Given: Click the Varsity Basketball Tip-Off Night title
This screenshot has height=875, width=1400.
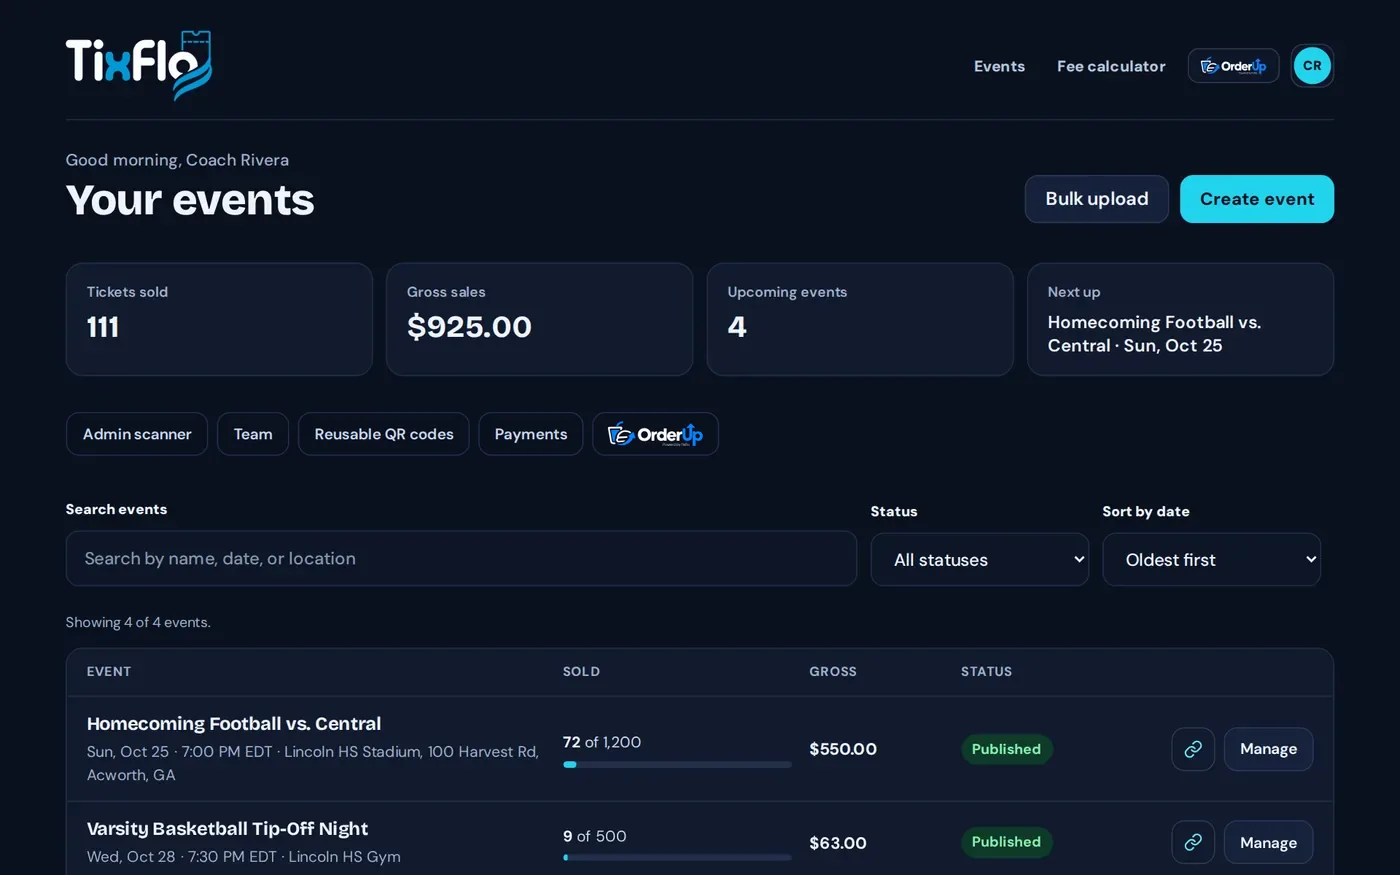Looking at the screenshot, I should coord(227,828).
